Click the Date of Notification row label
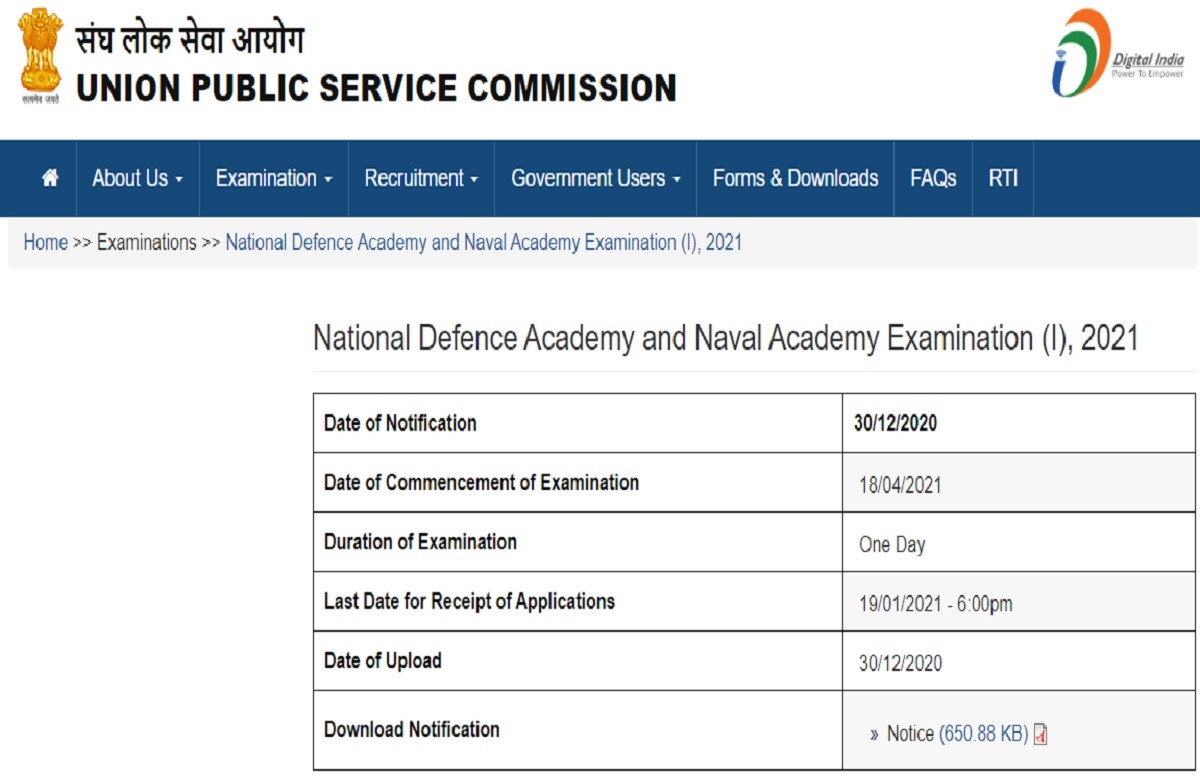Viewport: 1200px width, 776px height. click(400, 423)
